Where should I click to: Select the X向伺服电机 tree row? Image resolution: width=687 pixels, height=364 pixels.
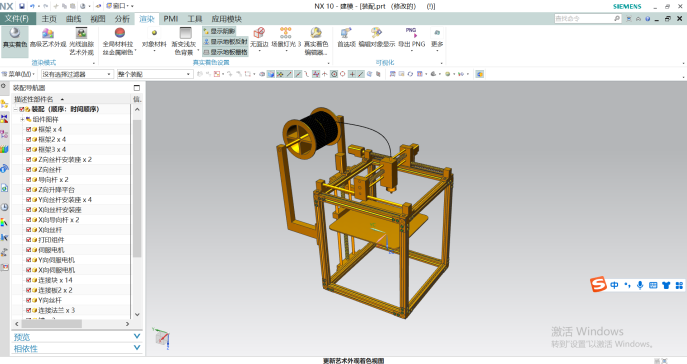(71, 270)
